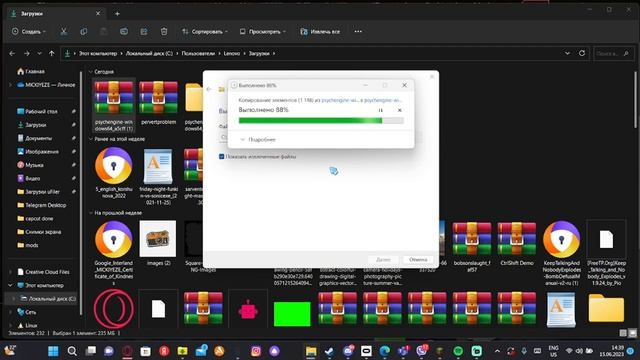Open Spotify from the taskbar
This screenshot has height=360, width=640.
click(x=458, y=351)
